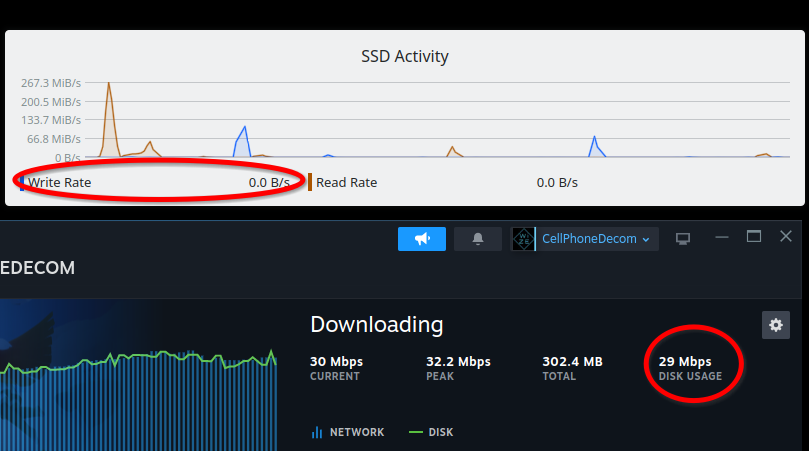Click the 29 Mbps disk usage stat
This screenshot has height=451, width=809.
click(x=685, y=361)
